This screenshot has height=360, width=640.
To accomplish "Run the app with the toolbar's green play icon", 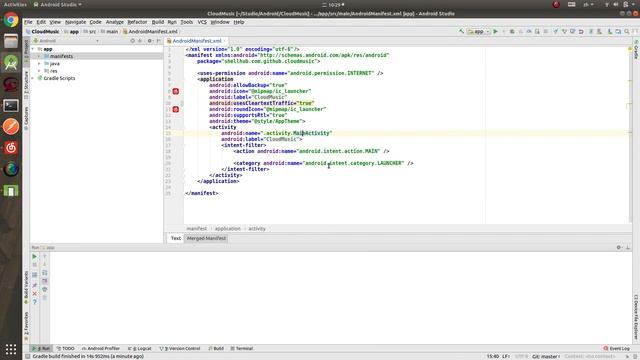I will tap(496, 31).
